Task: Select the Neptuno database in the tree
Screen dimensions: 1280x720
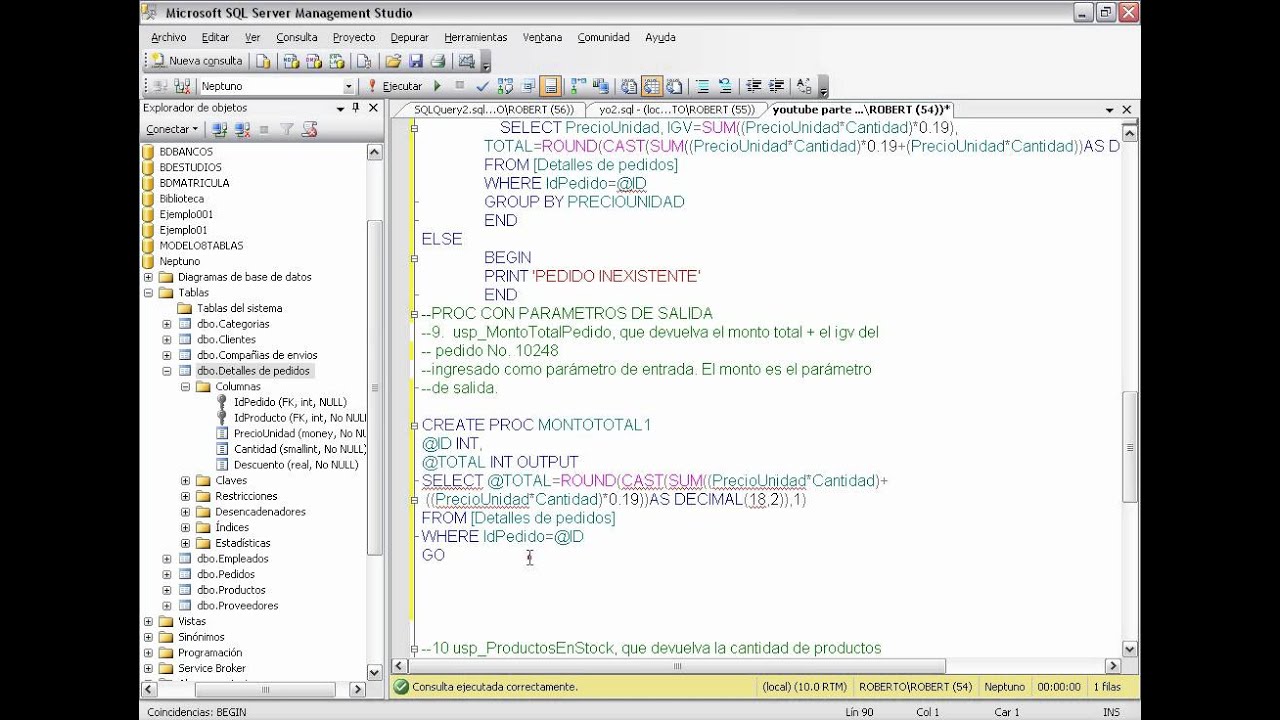Action: (x=179, y=261)
